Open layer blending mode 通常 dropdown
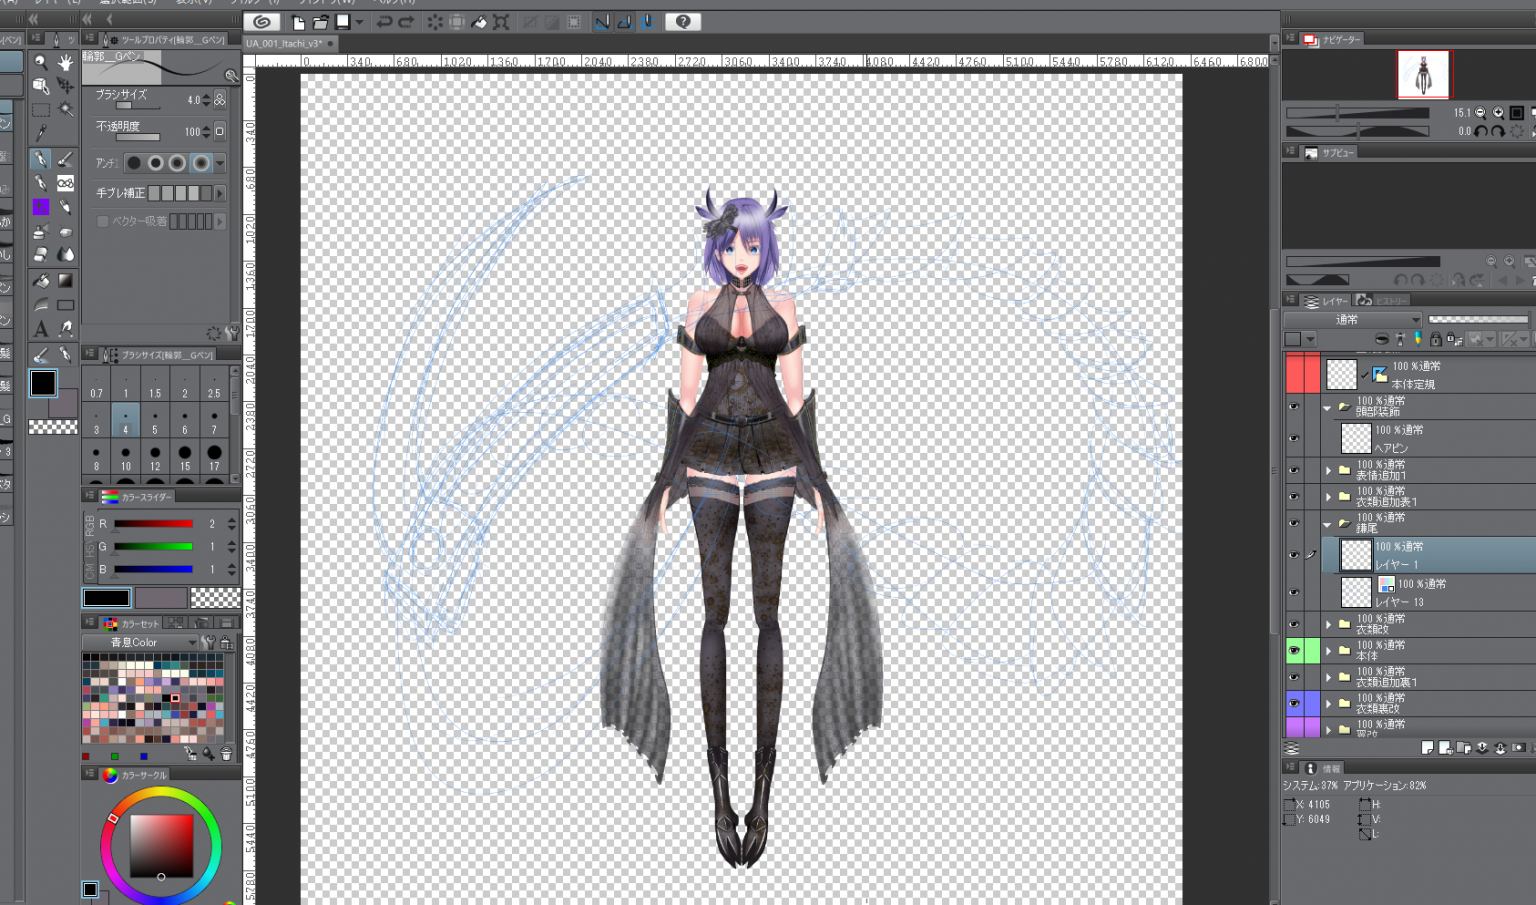Viewport: 1536px width, 905px height. click(1353, 320)
